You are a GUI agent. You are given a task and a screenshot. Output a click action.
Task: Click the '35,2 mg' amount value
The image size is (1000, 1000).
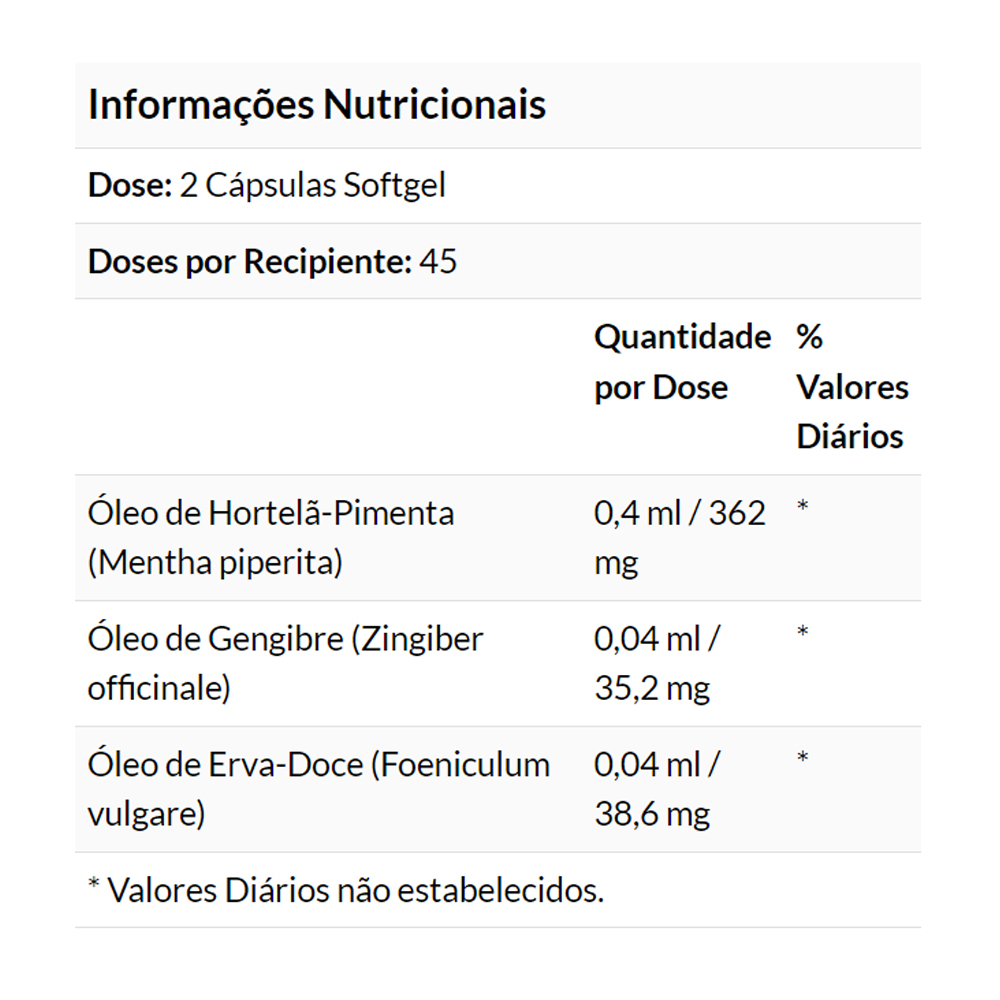[x=652, y=689]
